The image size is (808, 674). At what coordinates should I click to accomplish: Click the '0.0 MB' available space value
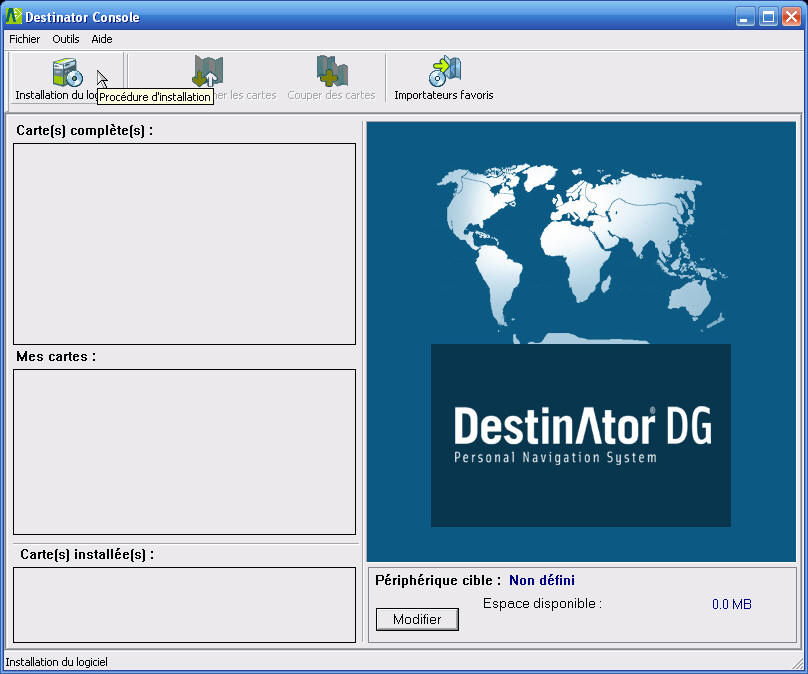[732, 604]
